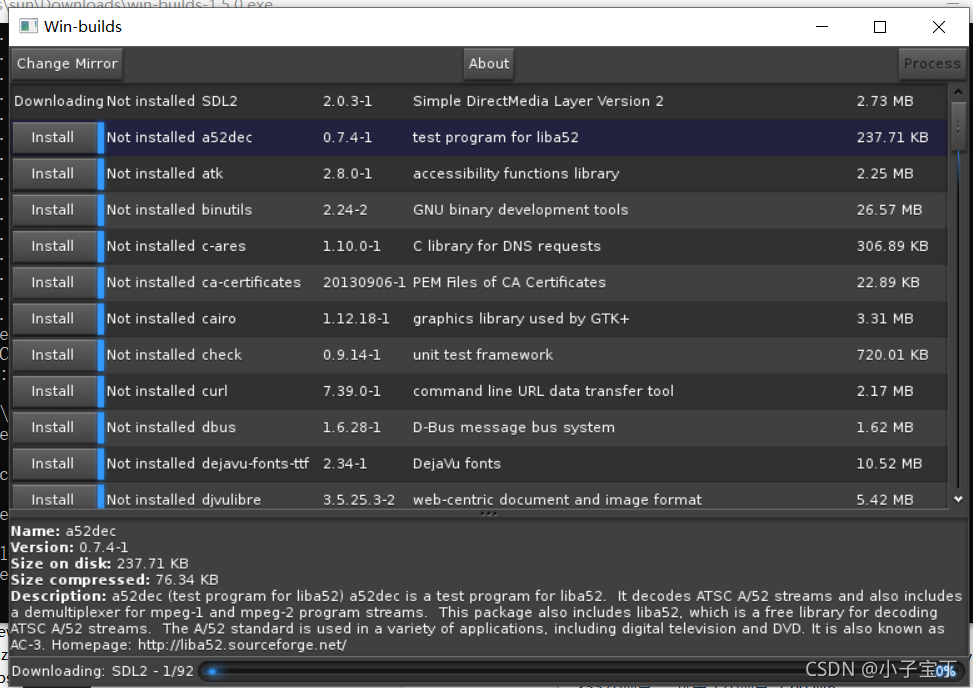Viewport: 973px width, 688px height.
Task: Click description 'DejaVu fonts'
Action: click(x=457, y=464)
